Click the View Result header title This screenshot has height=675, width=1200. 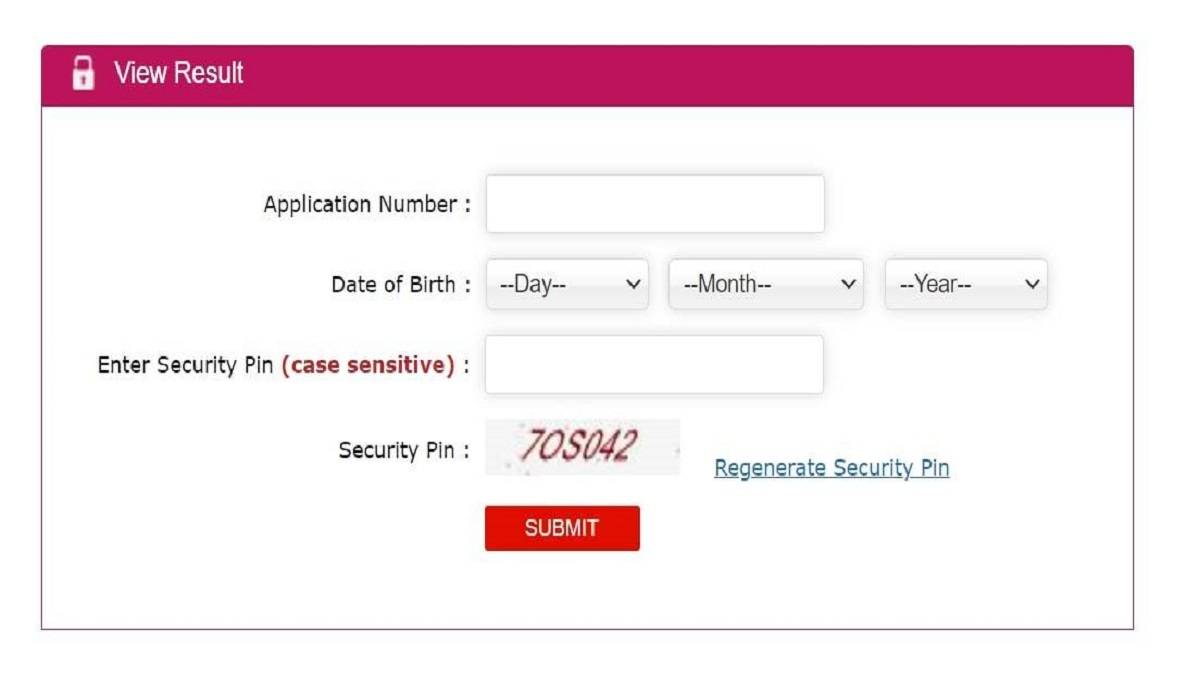[178, 73]
